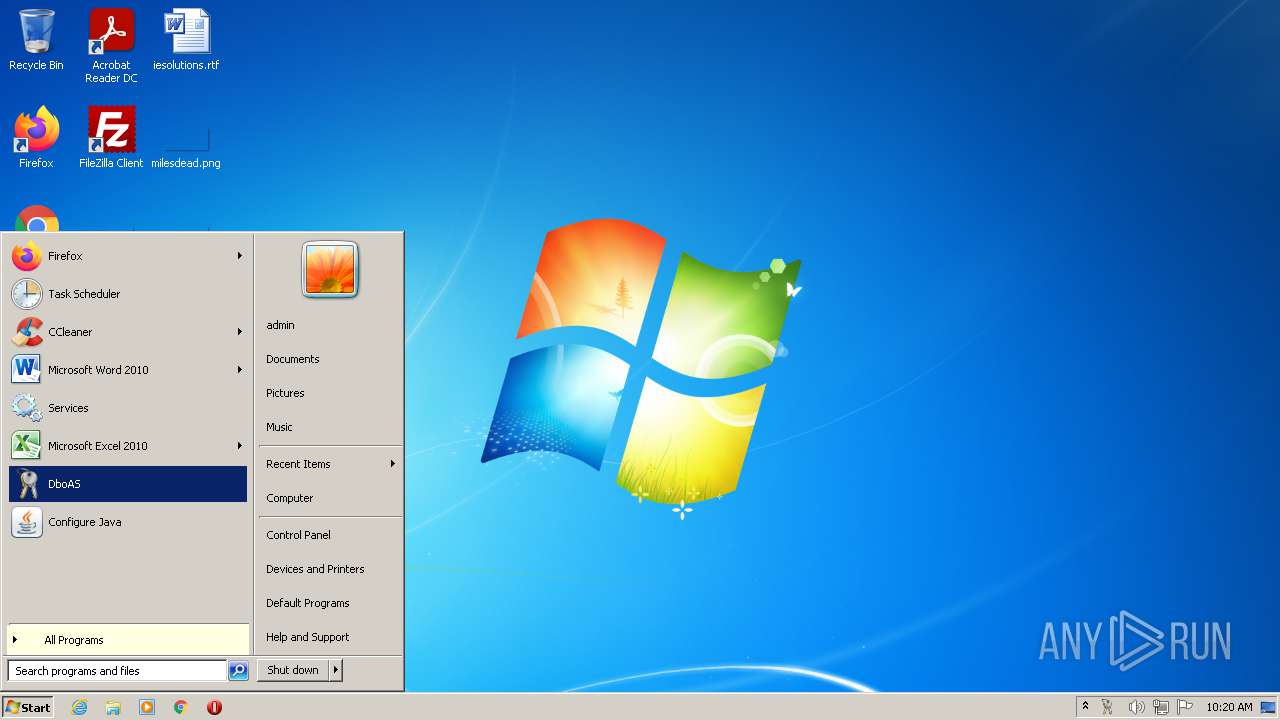Click the Microsoft Word 2010 icon

tap(27, 370)
